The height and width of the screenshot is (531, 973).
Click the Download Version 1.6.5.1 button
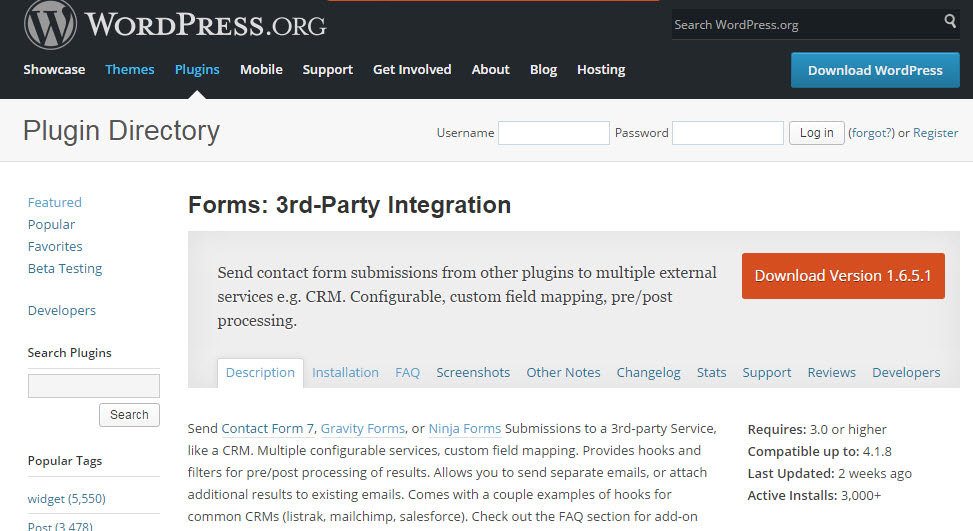[843, 276]
